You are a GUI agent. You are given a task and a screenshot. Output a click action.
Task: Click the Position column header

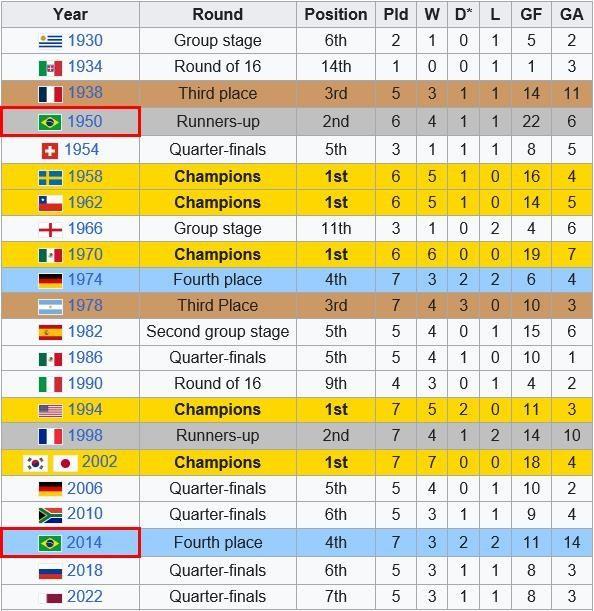pyautogui.click(x=336, y=14)
